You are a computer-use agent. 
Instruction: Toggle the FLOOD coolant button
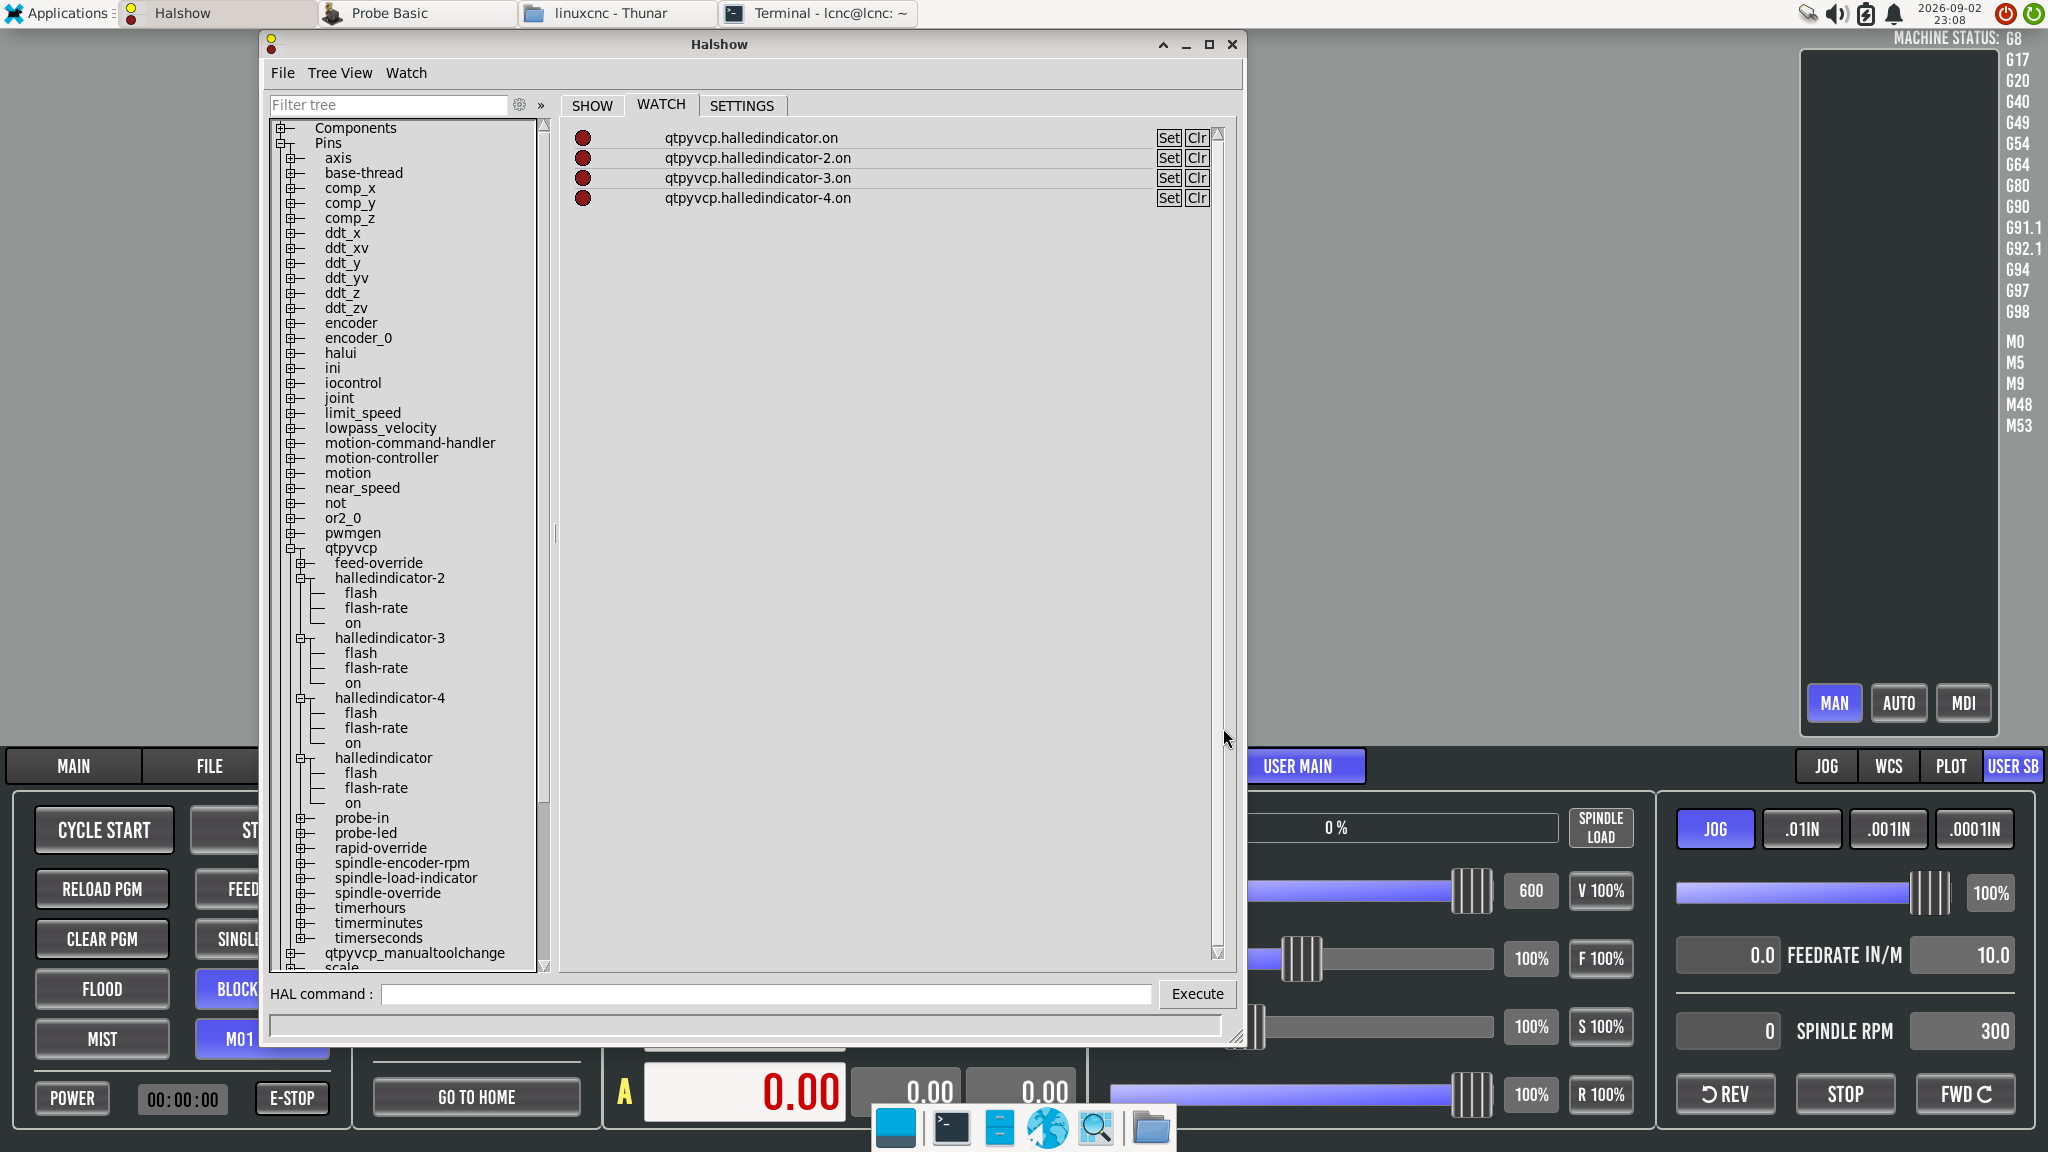point(102,989)
